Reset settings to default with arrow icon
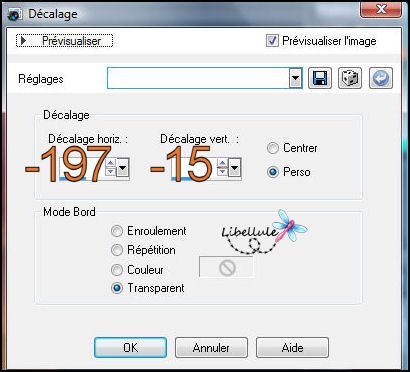The width and height of the screenshot is (410, 372). coord(381,78)
